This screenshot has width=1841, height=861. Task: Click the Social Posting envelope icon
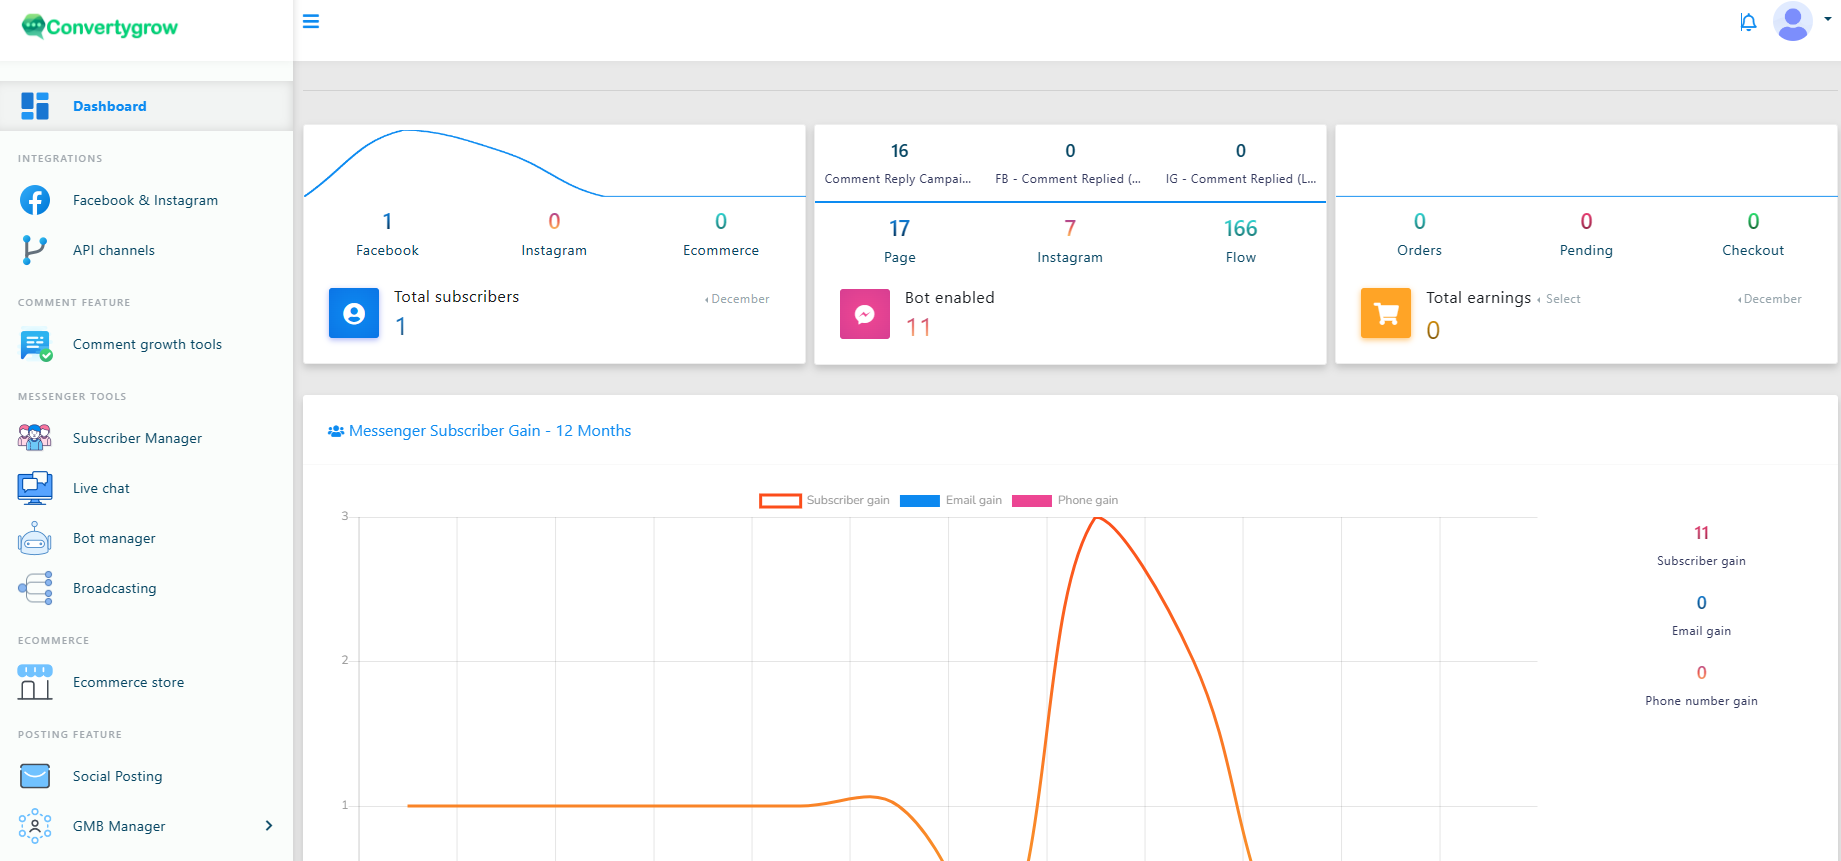click(x=35, y=776)
